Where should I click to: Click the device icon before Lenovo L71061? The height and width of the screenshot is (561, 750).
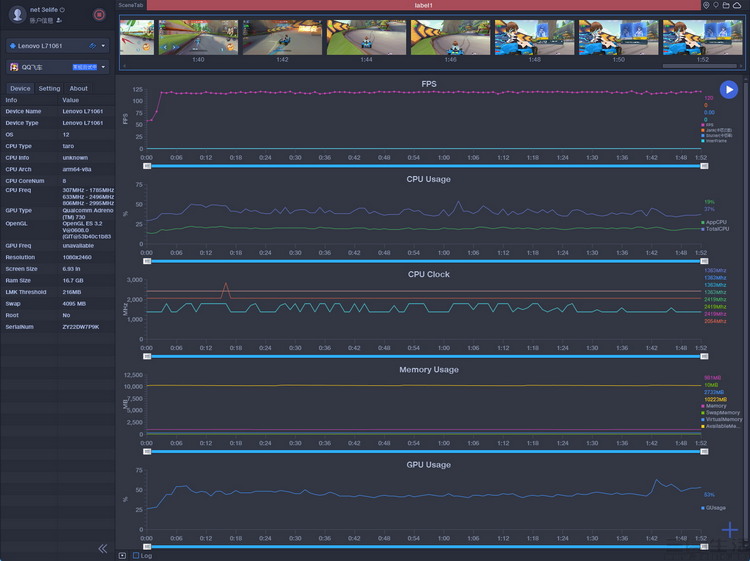pos(13,46)
